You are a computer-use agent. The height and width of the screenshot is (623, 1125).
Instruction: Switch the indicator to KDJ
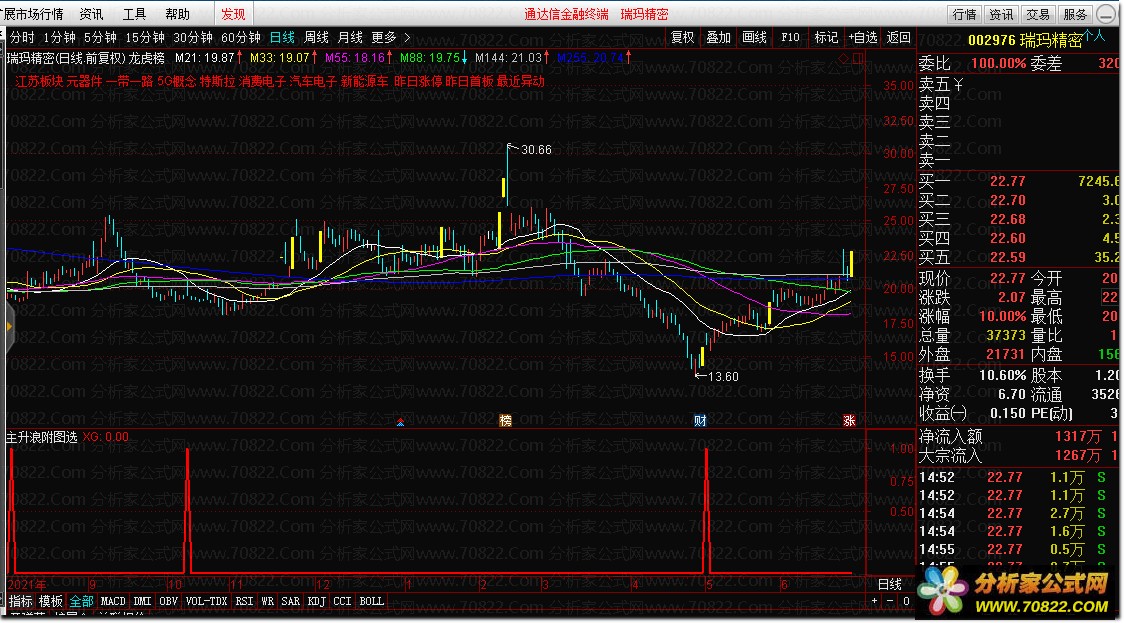(x=316, y=601)
